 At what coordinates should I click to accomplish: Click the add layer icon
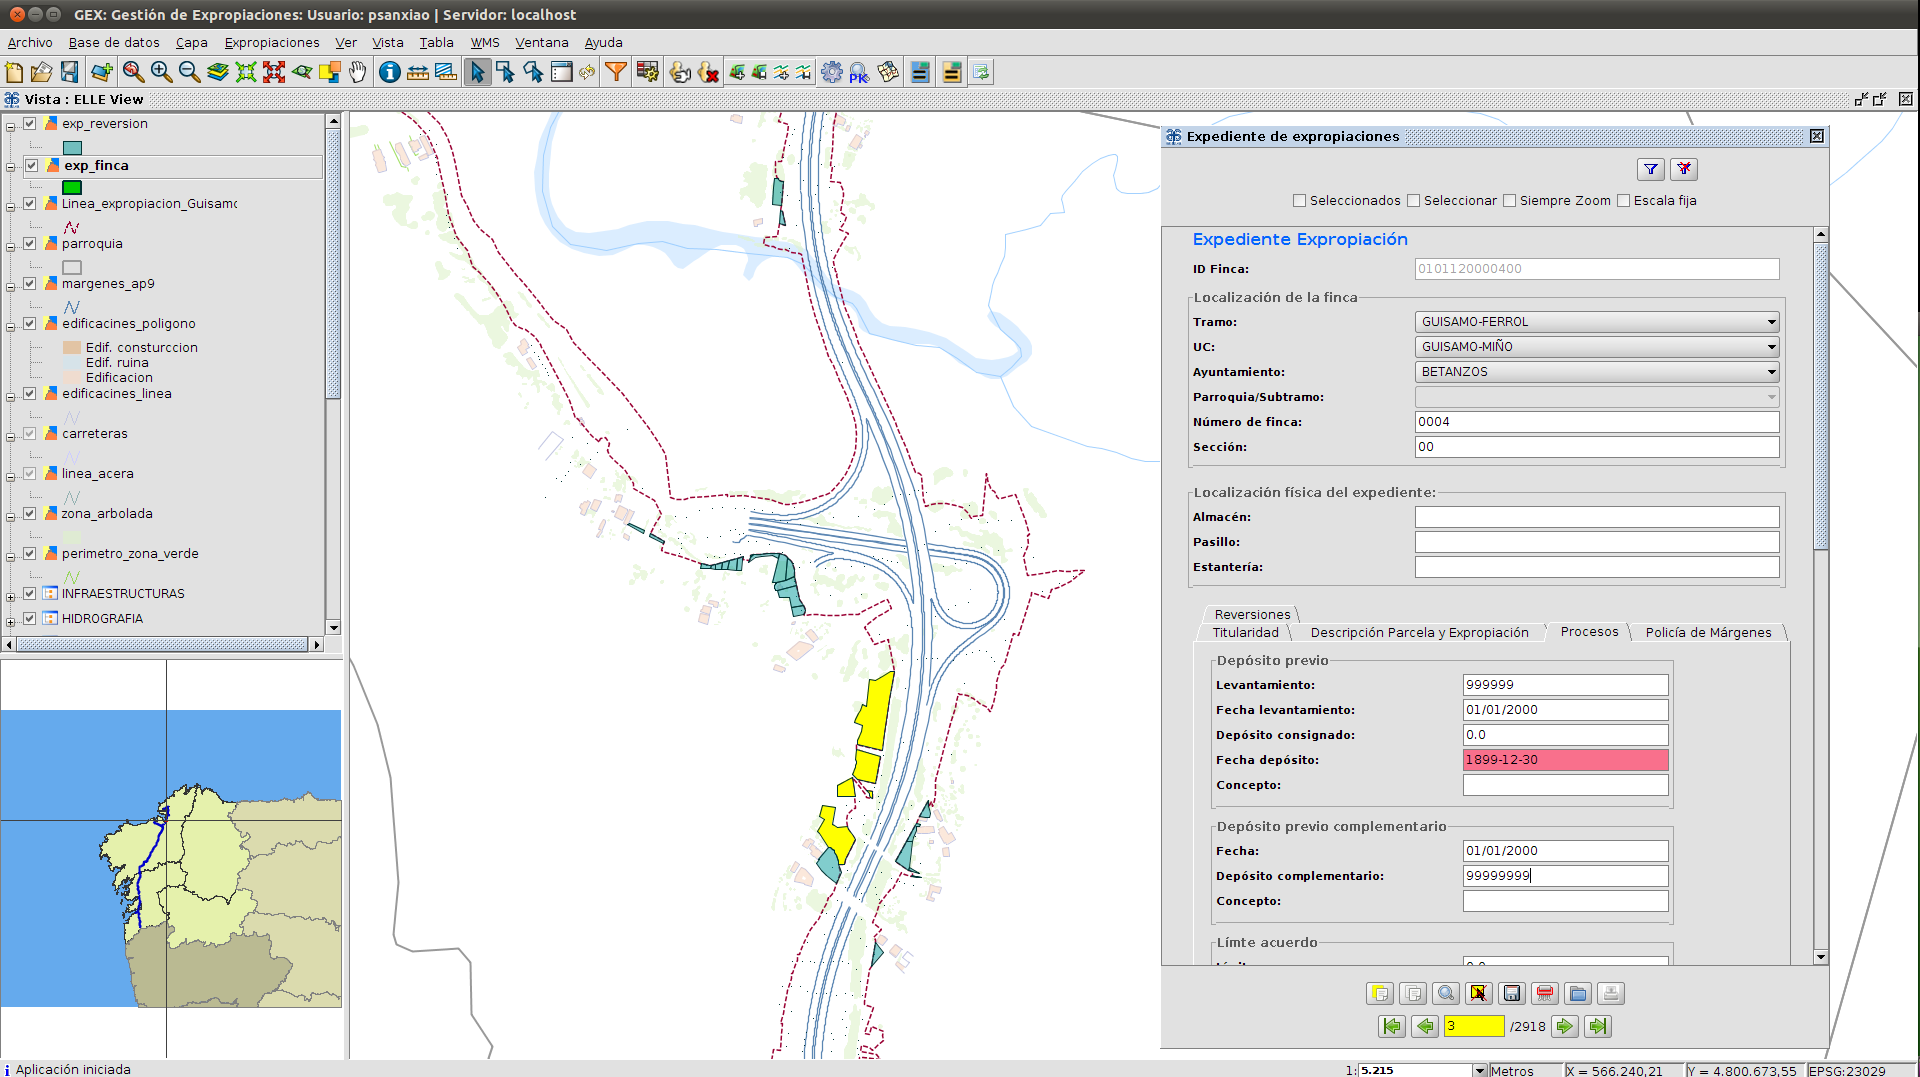point(101,72)
